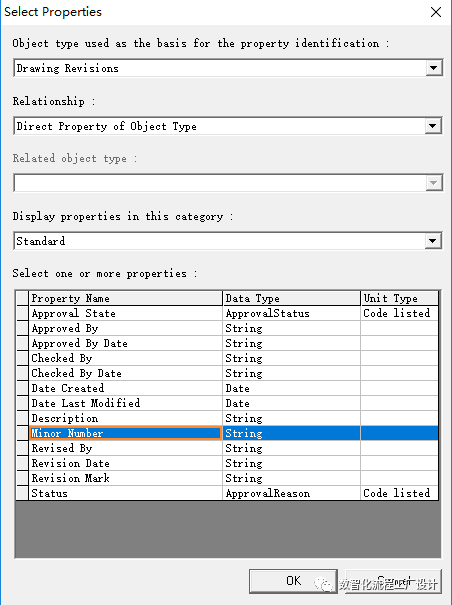Select the Description property name
Image resolution: width=452 pixels, height=605 pixels.
tap(126, 418)
